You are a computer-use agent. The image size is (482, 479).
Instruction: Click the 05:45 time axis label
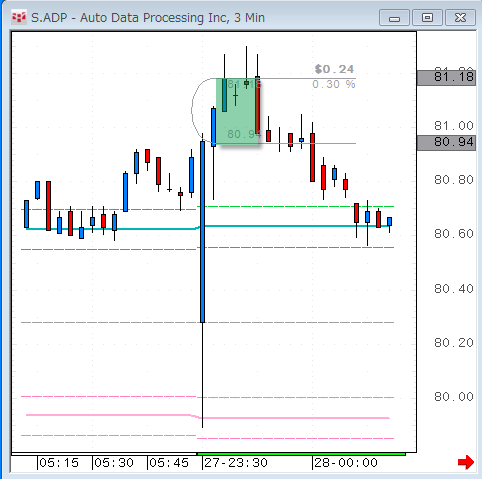coord(169,463)
